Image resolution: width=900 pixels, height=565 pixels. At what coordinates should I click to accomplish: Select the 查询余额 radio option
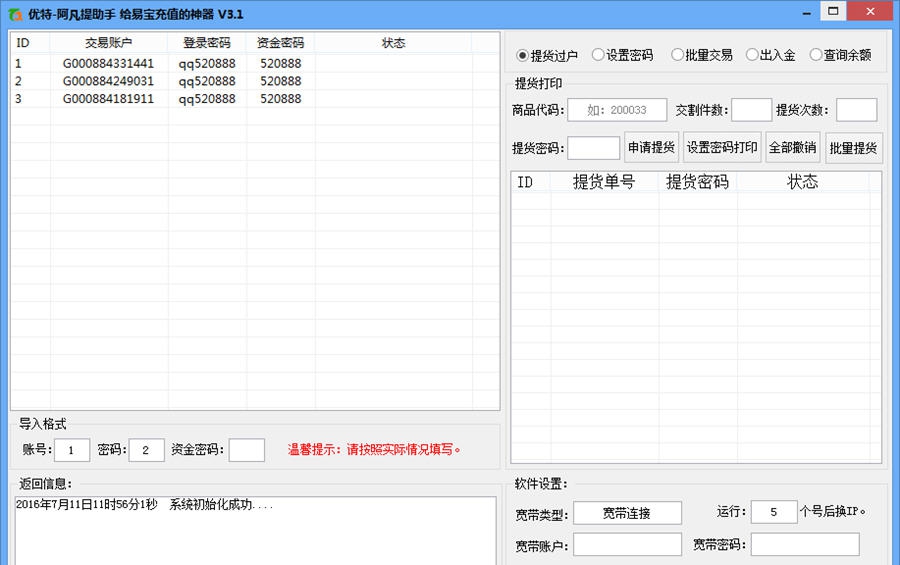[x=816, y=55]
